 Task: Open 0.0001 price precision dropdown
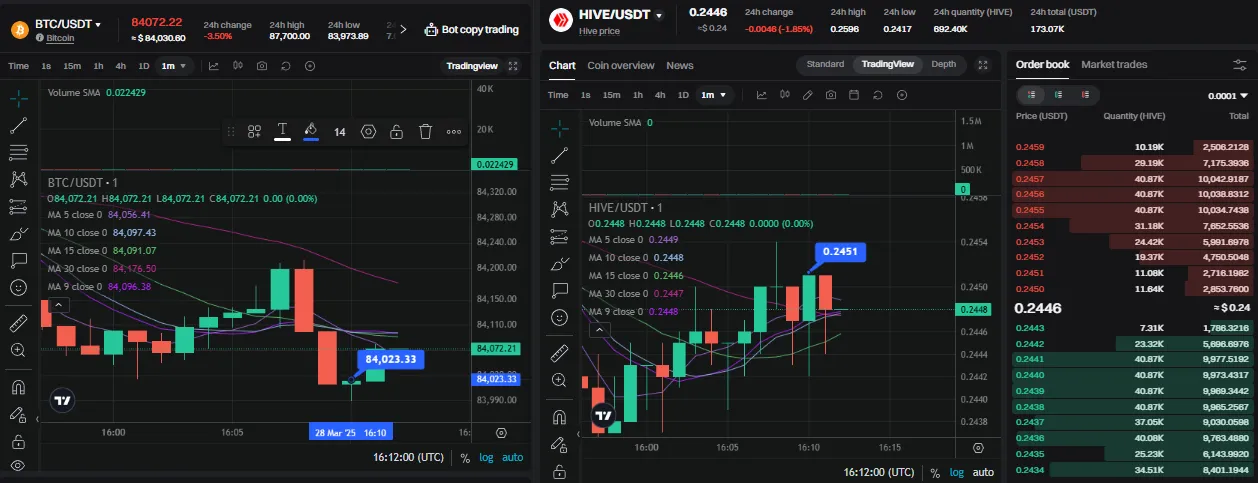click(x=1228, y=96)
